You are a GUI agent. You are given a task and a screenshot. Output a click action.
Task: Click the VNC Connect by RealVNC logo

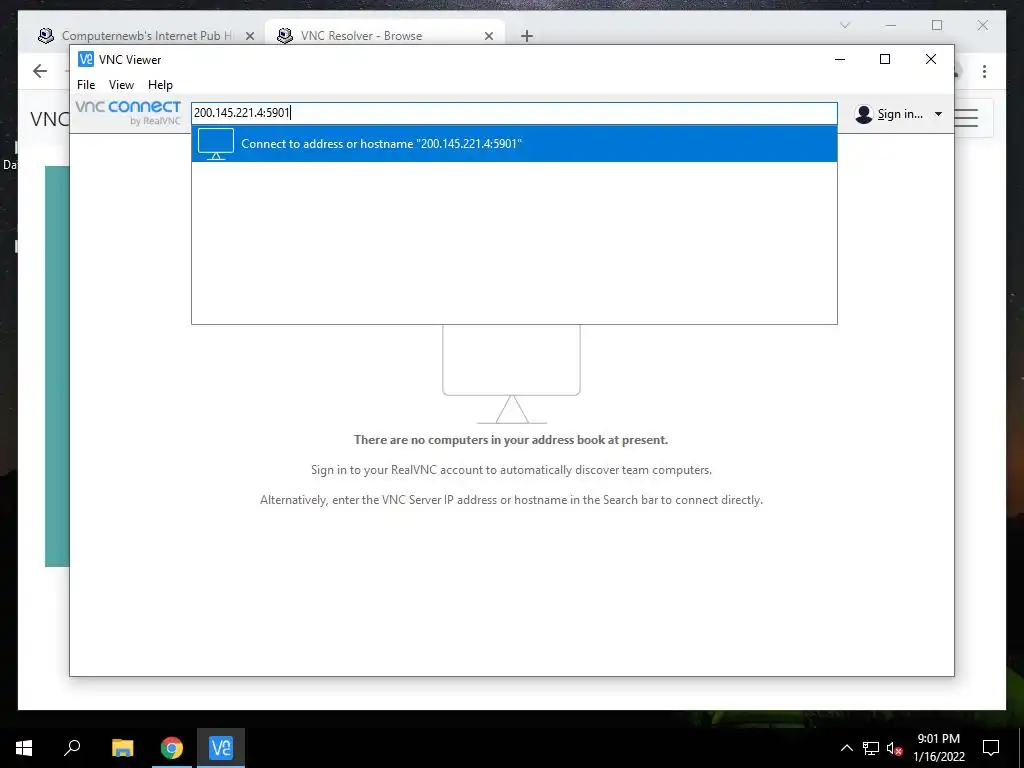point(128,112)
